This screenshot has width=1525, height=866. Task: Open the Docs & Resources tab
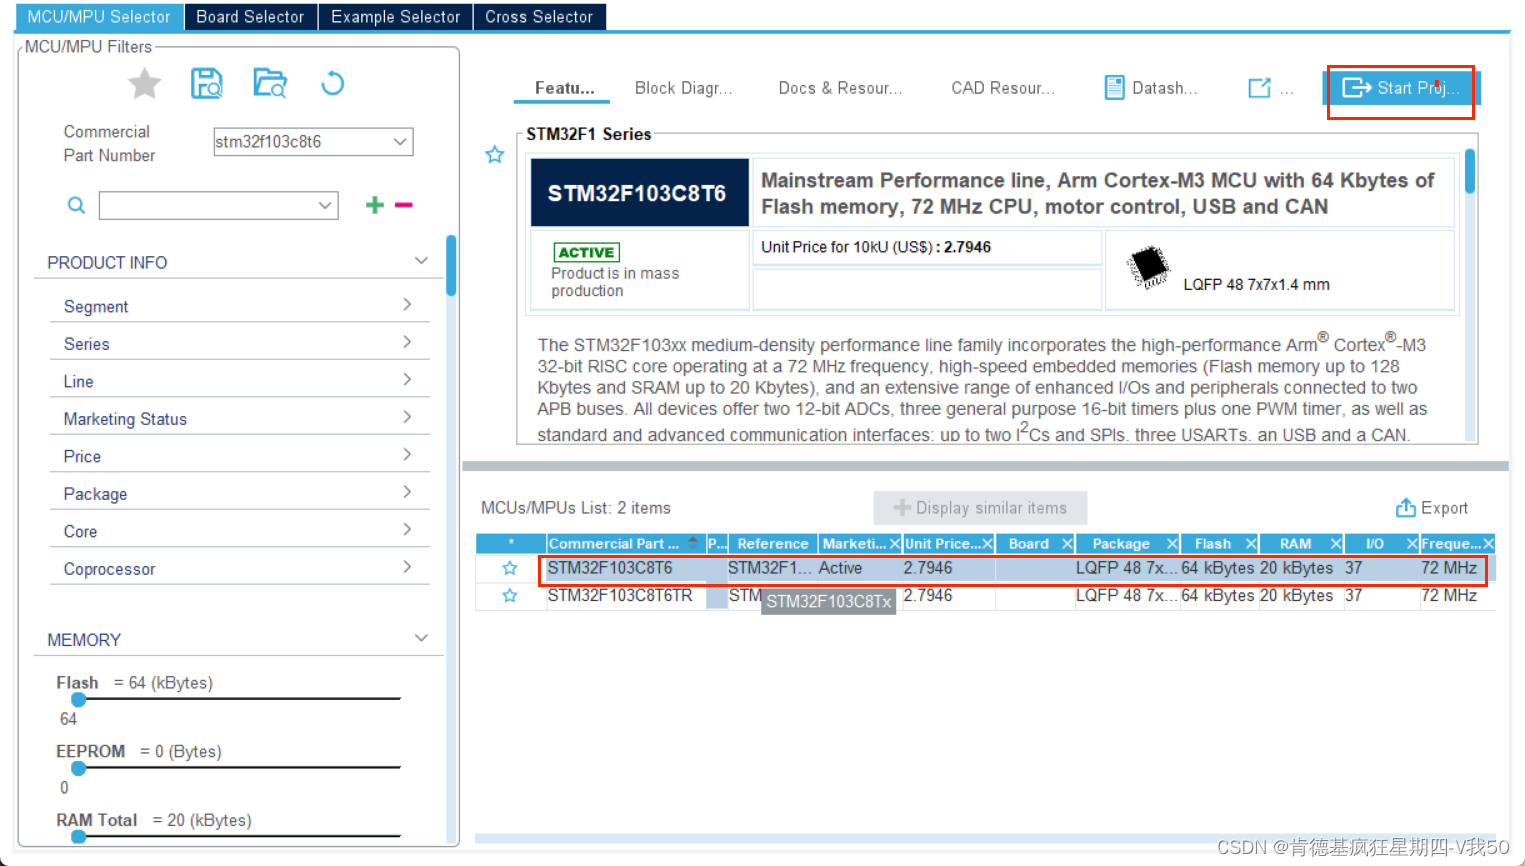pos(840,88)
